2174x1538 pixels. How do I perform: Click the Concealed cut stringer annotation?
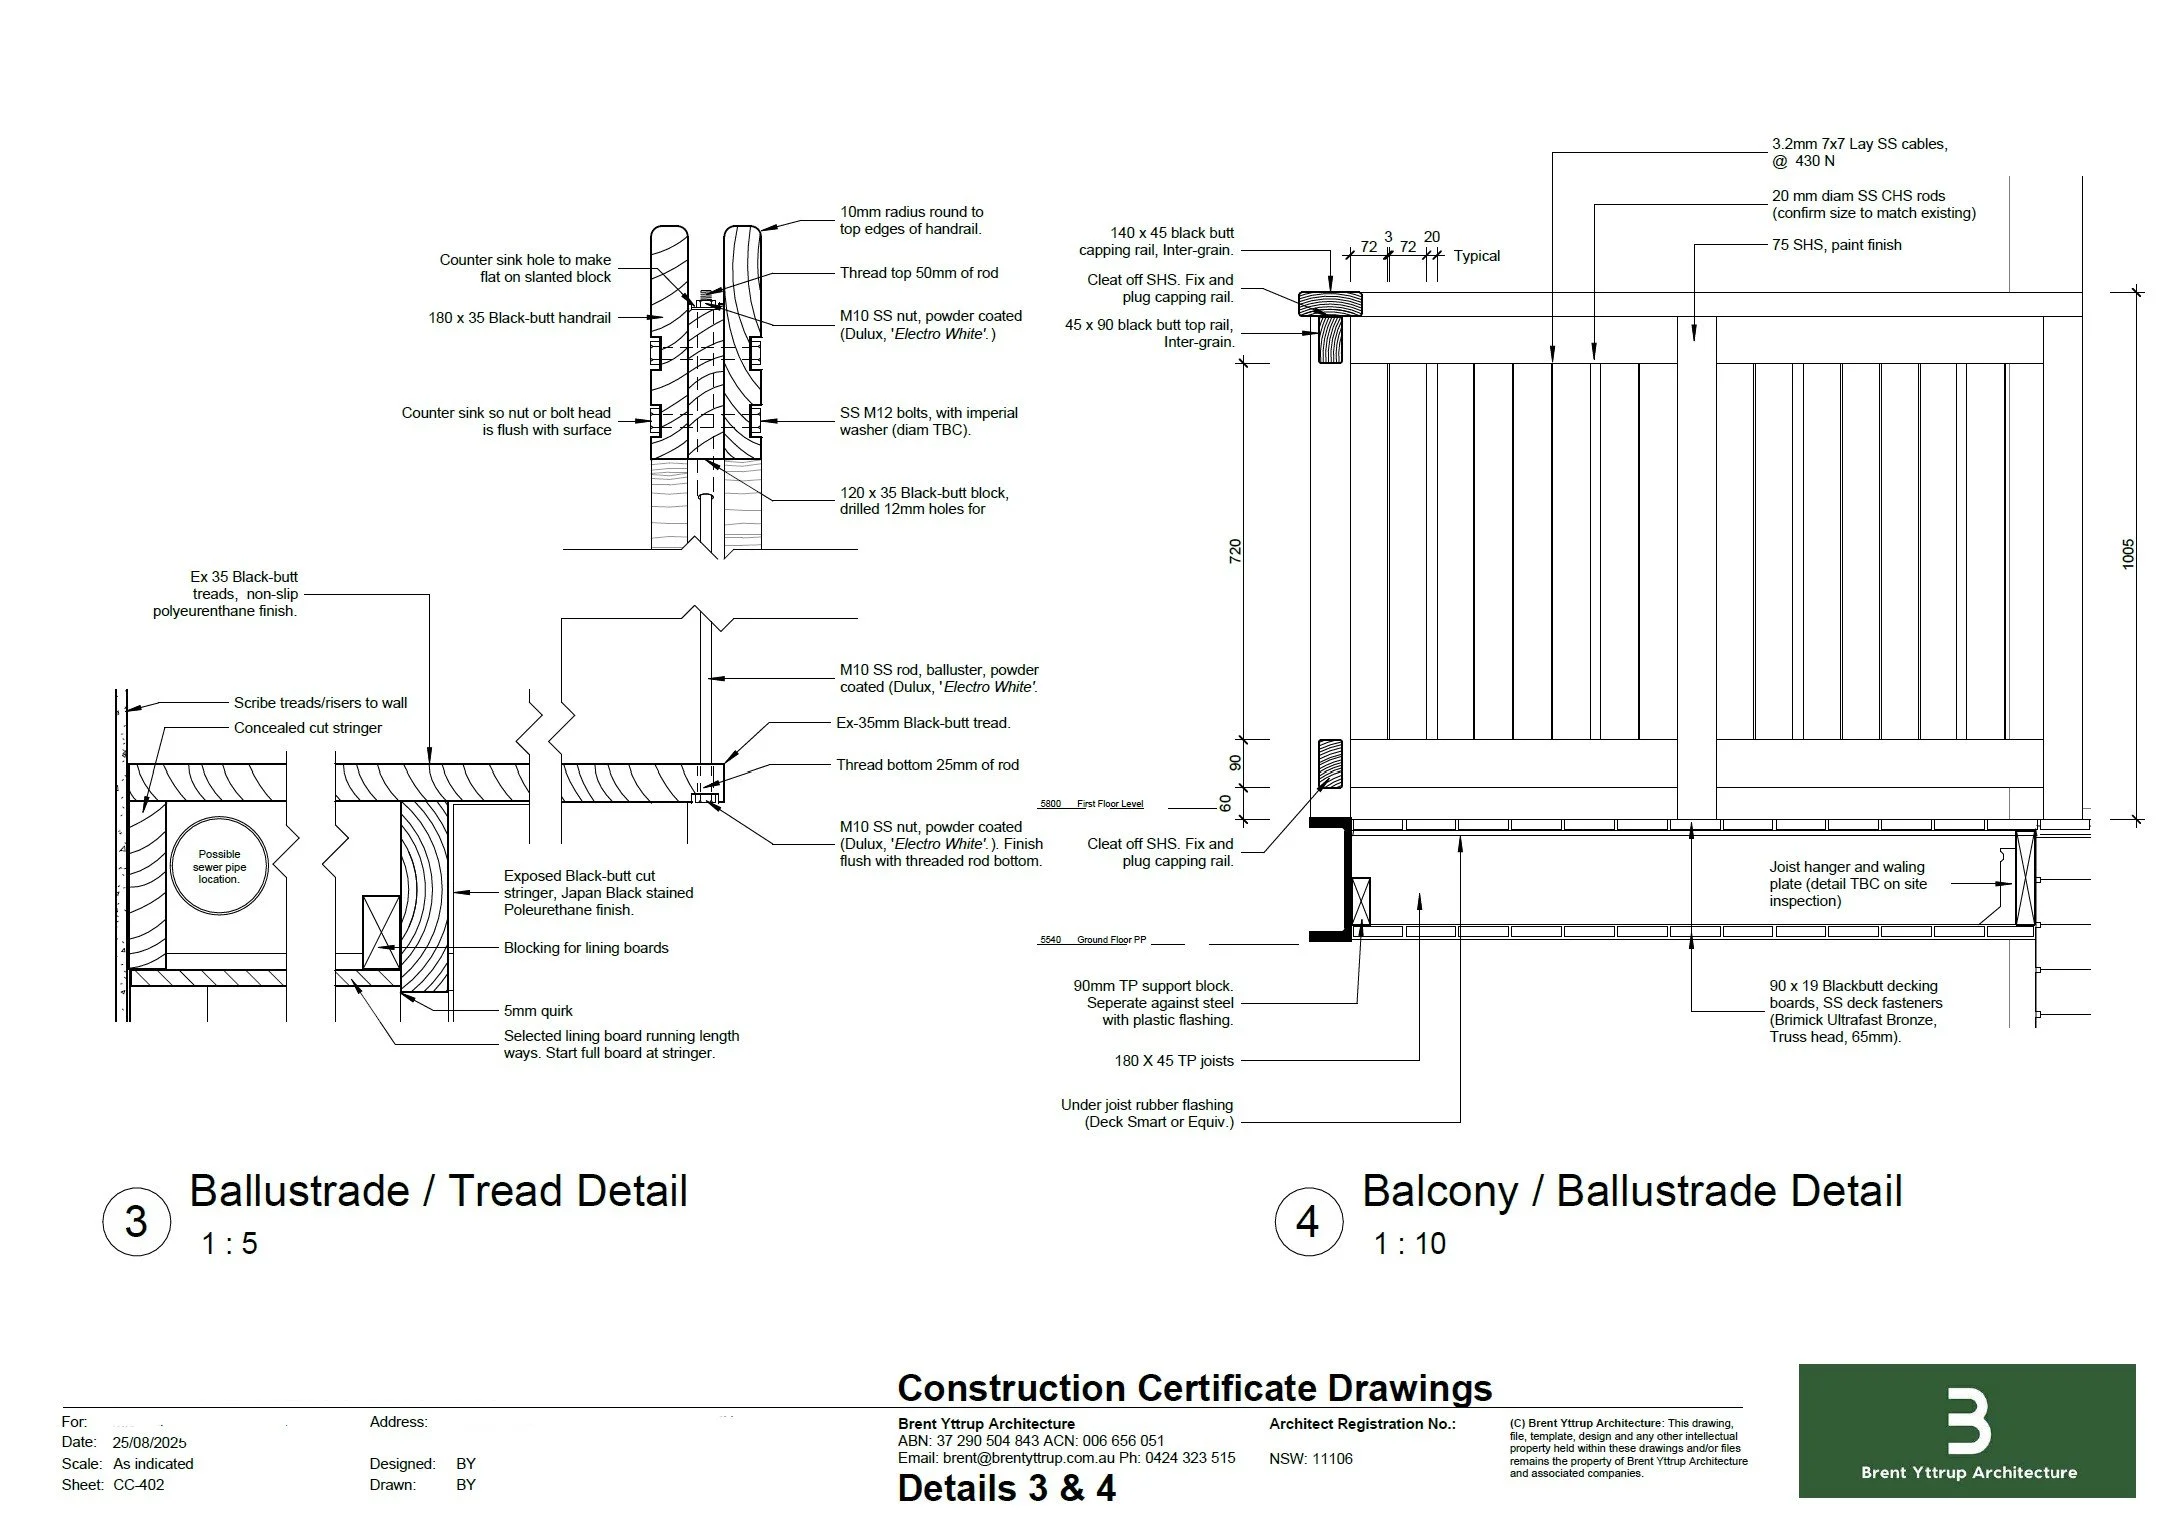(x=308, y=728)
